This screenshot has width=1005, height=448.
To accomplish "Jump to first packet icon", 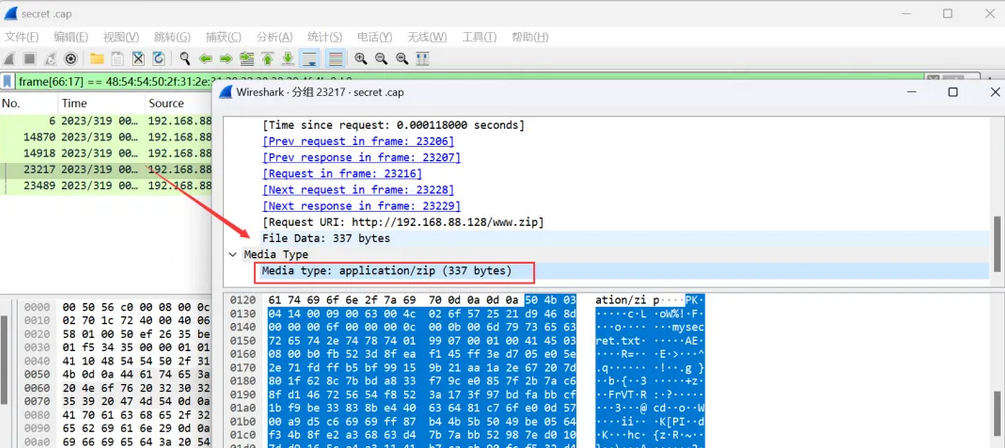I will coord(267,59).
